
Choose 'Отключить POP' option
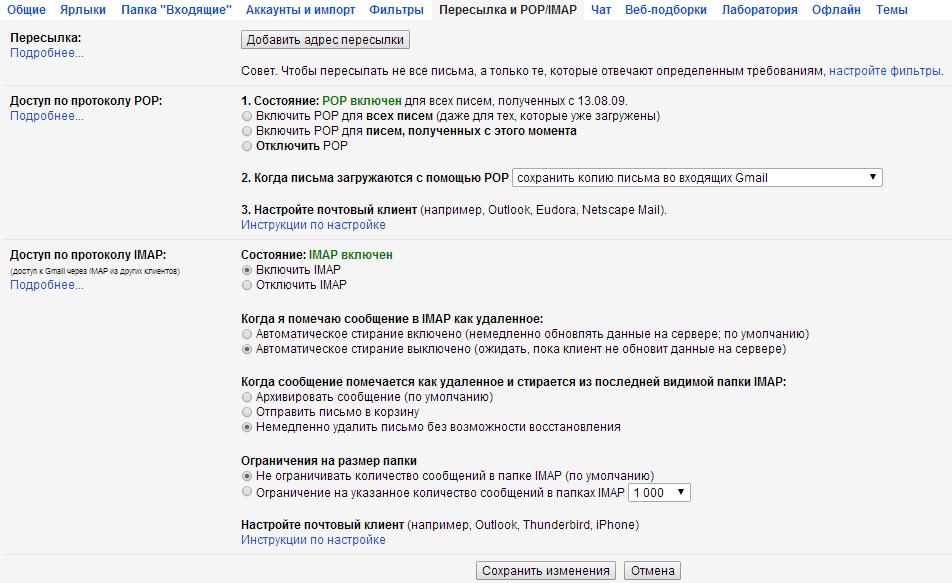pos(246,146)
